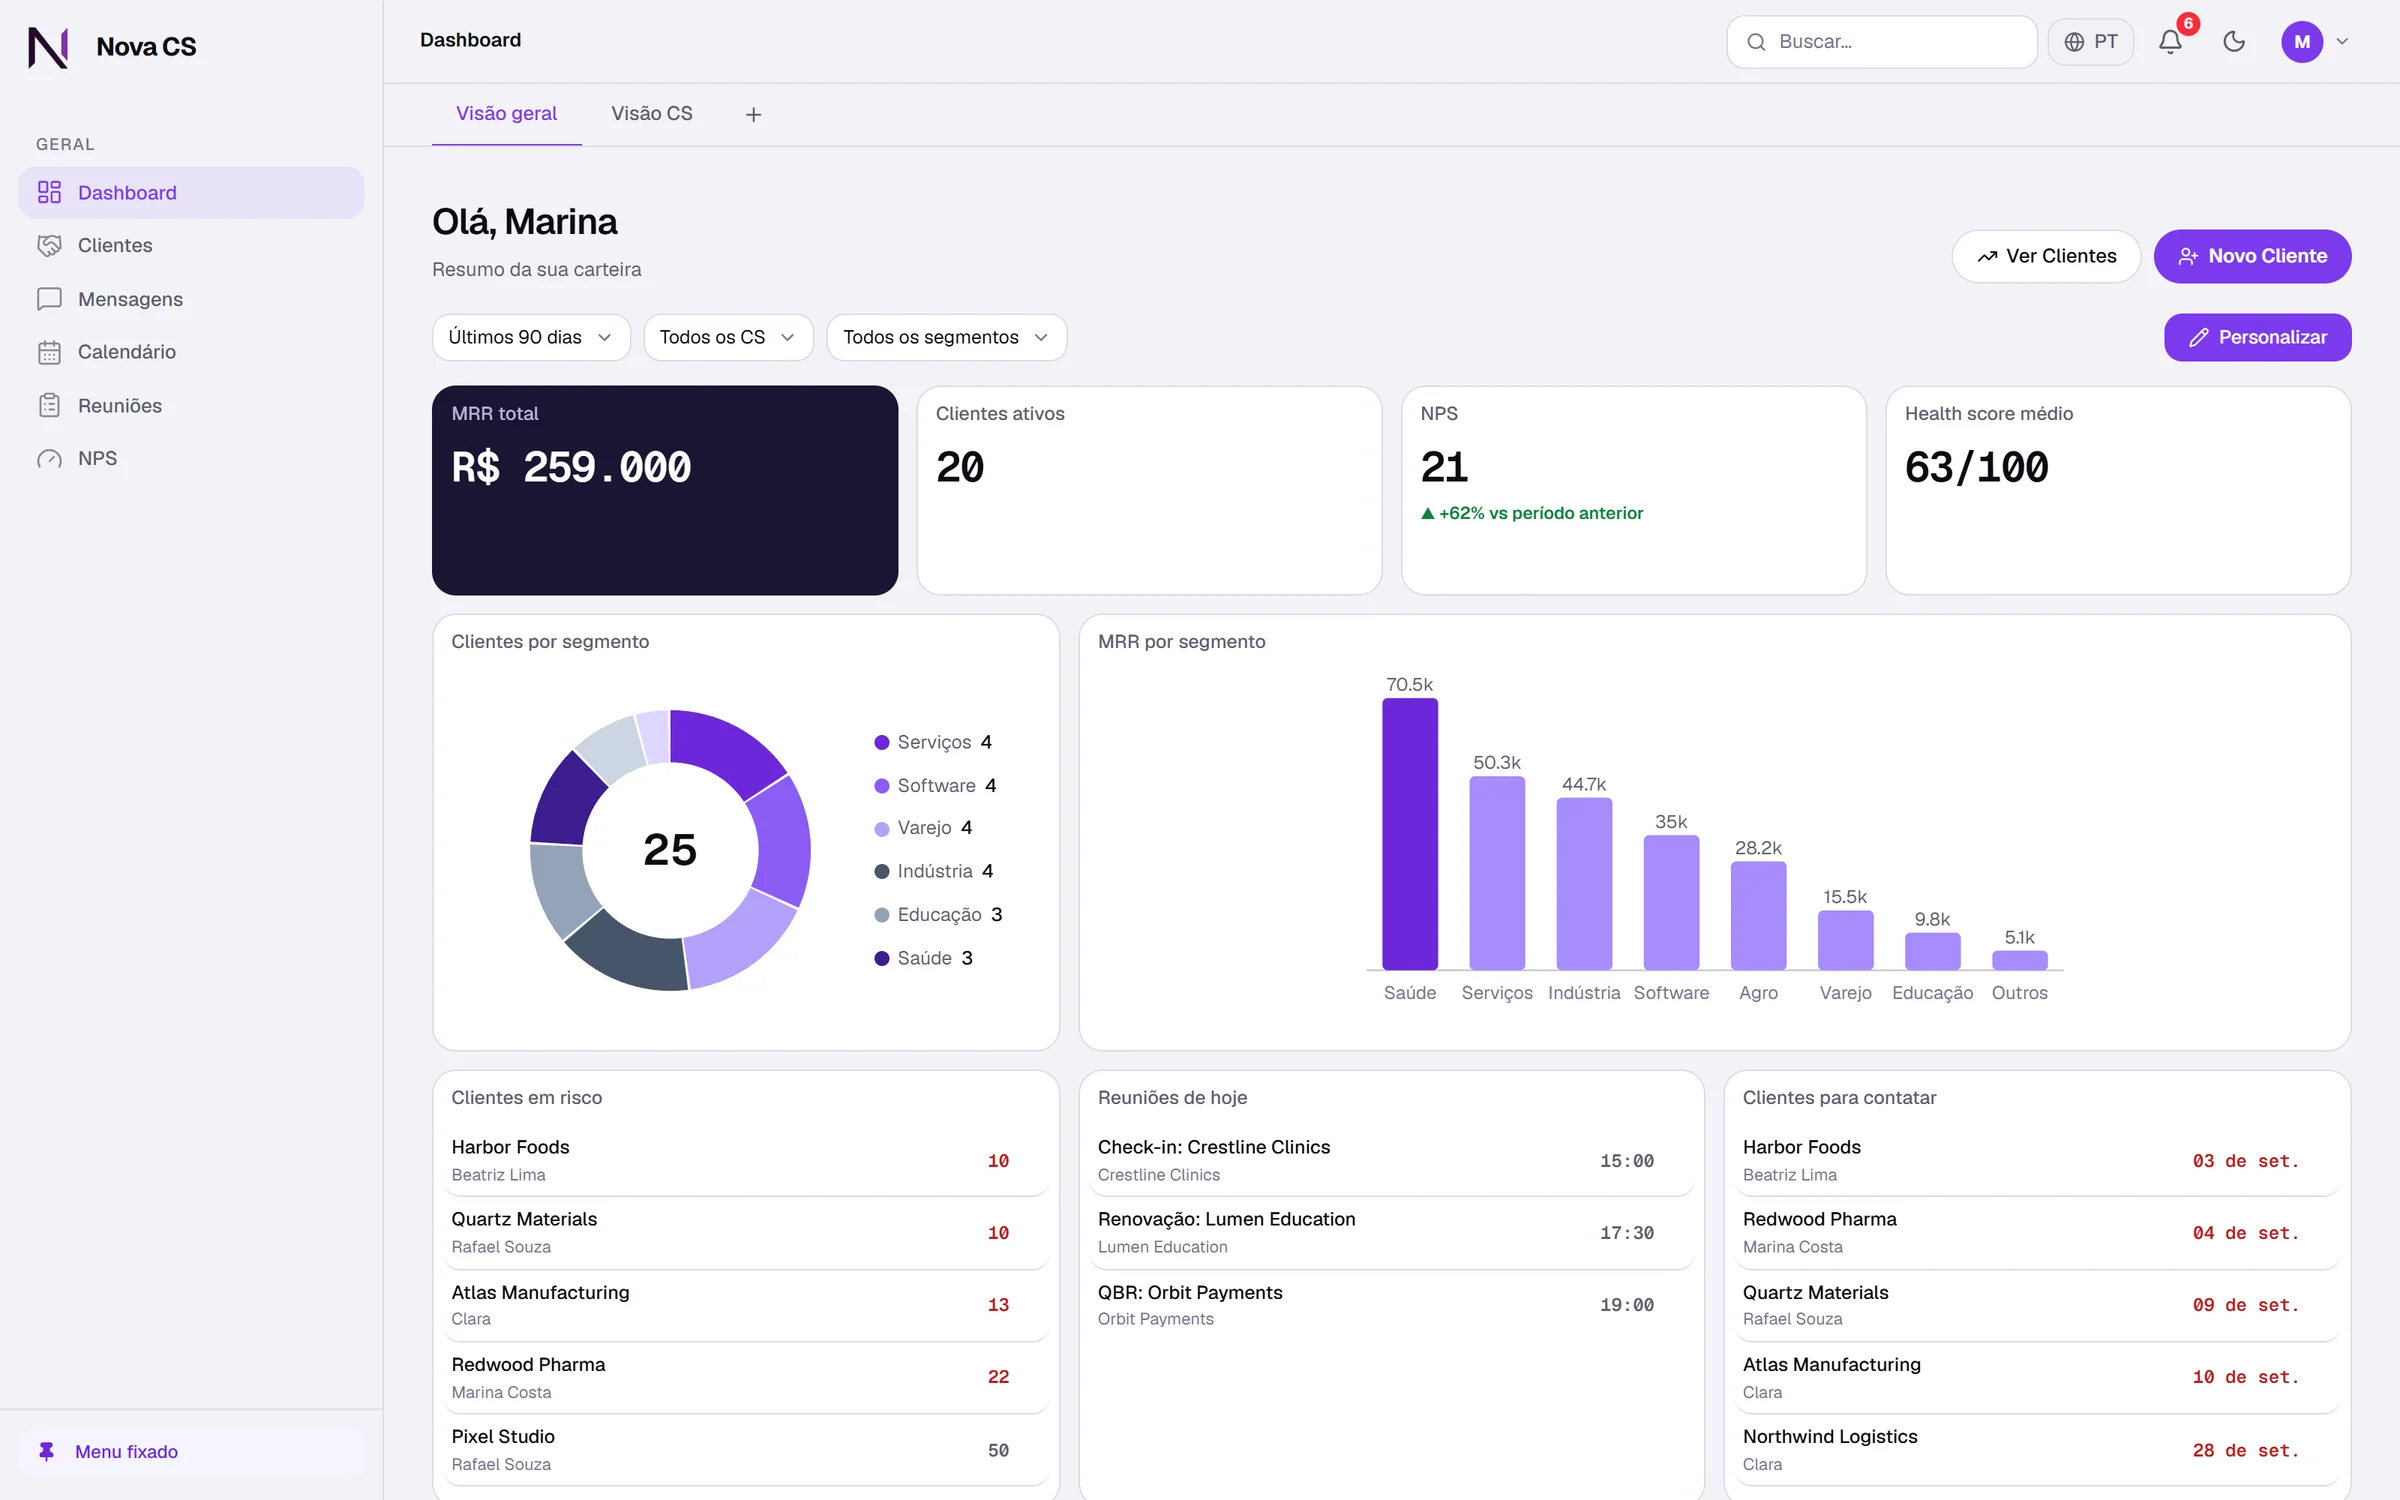This screenshot has height=1500, width=2400.
Task: Open Harbor Foods in Clientes para contatar
Action: 2037,1161
